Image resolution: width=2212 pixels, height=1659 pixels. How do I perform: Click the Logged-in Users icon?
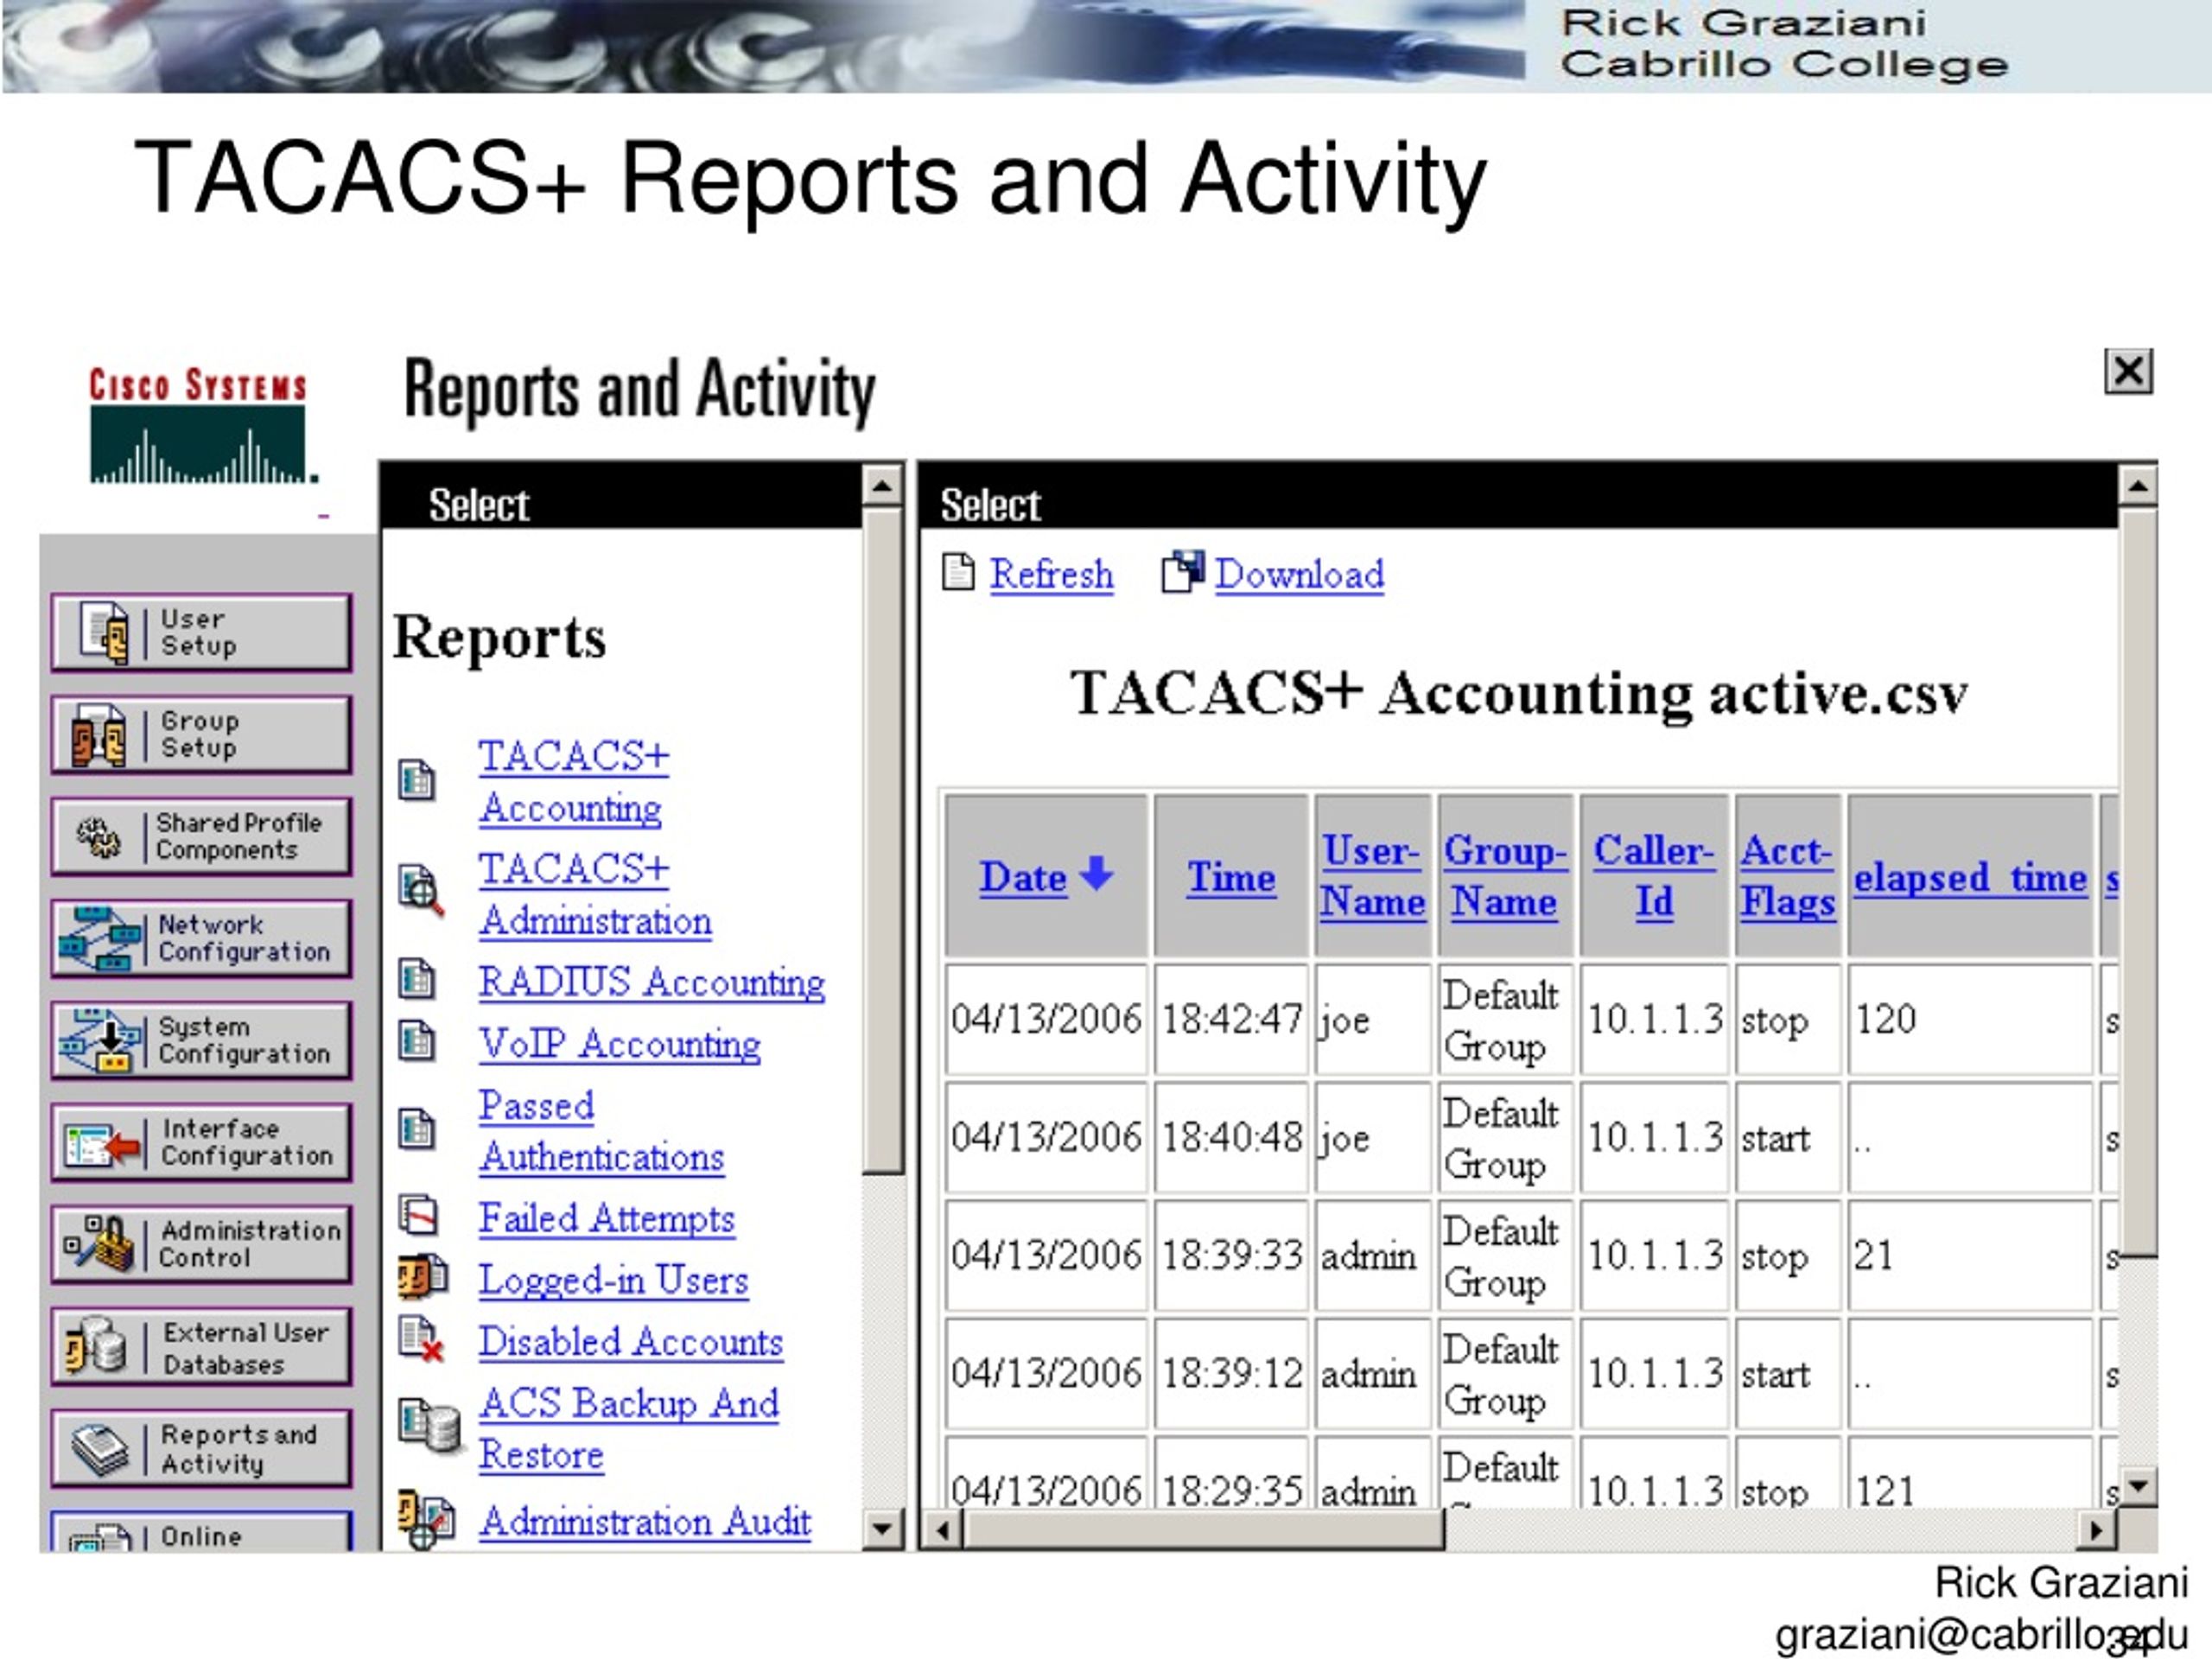click(422, 1277)
